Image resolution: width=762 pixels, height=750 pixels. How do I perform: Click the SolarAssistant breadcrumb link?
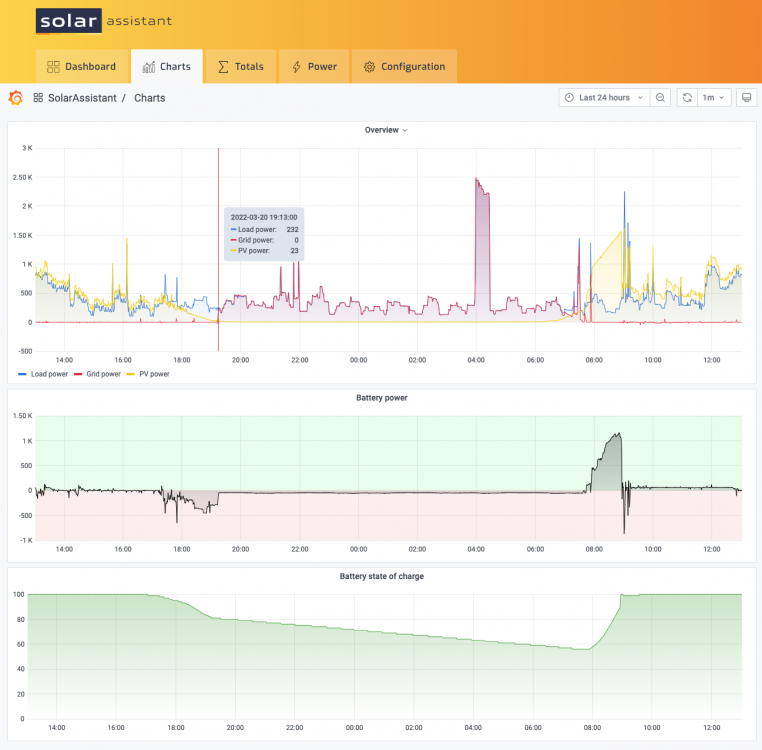click(x=82, y=98)
